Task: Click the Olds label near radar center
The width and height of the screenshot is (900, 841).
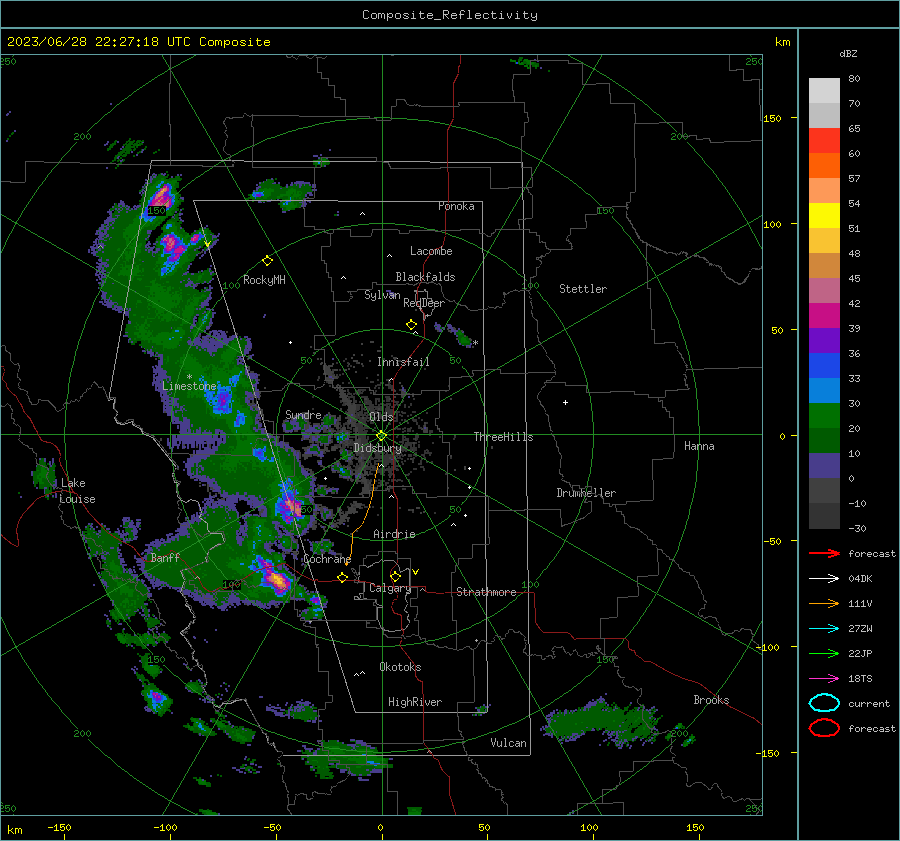Action: click(x=381, y=417)
